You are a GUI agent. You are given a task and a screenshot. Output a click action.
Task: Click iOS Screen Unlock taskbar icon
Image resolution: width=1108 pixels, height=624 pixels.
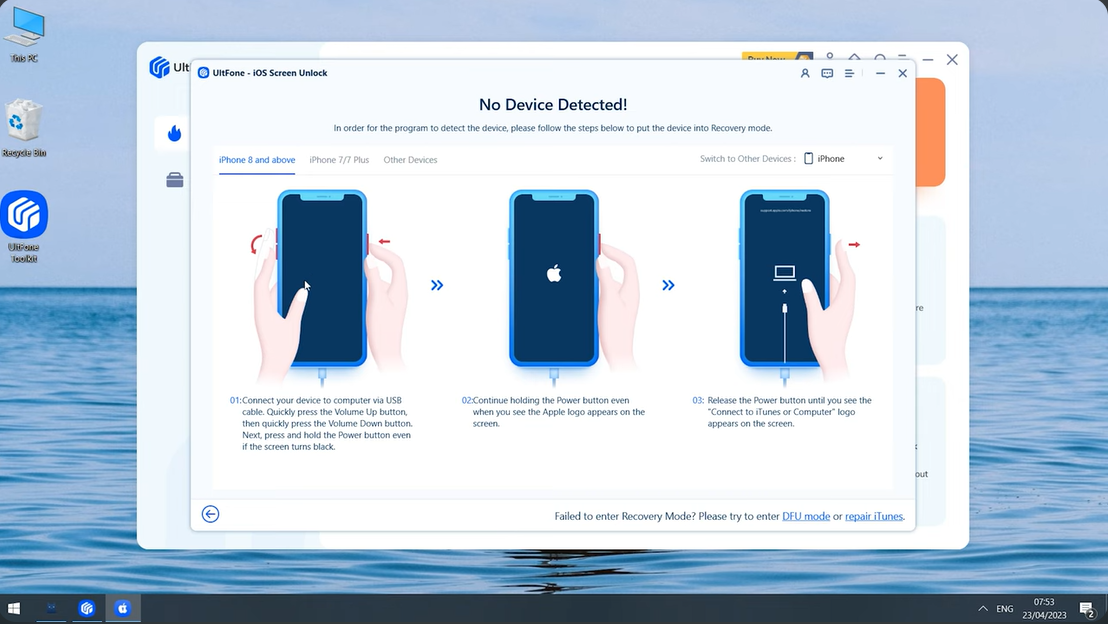tap(122, 608)
